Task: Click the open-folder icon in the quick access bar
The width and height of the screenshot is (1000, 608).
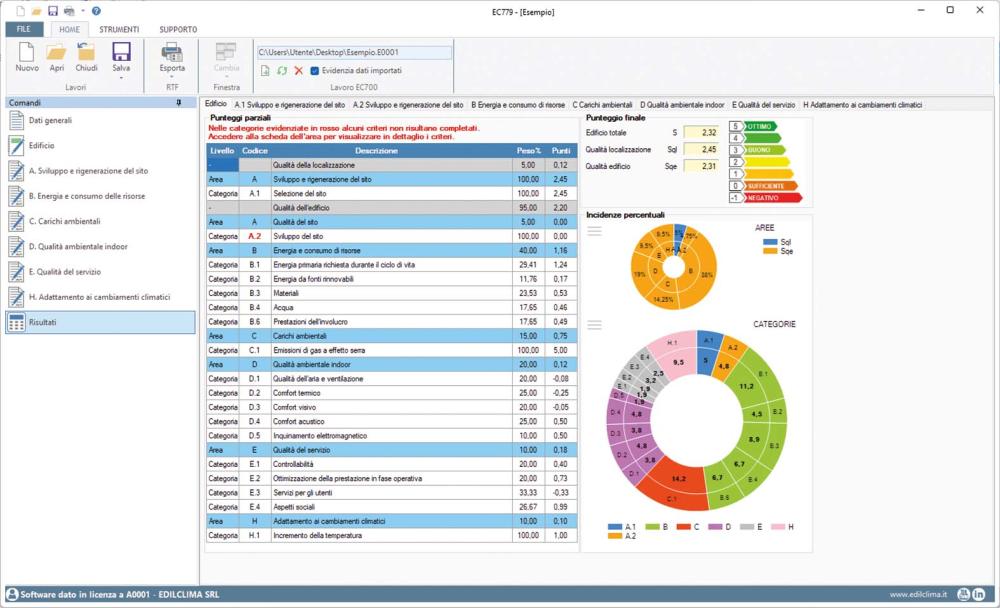Action: (x=37, y=11)
